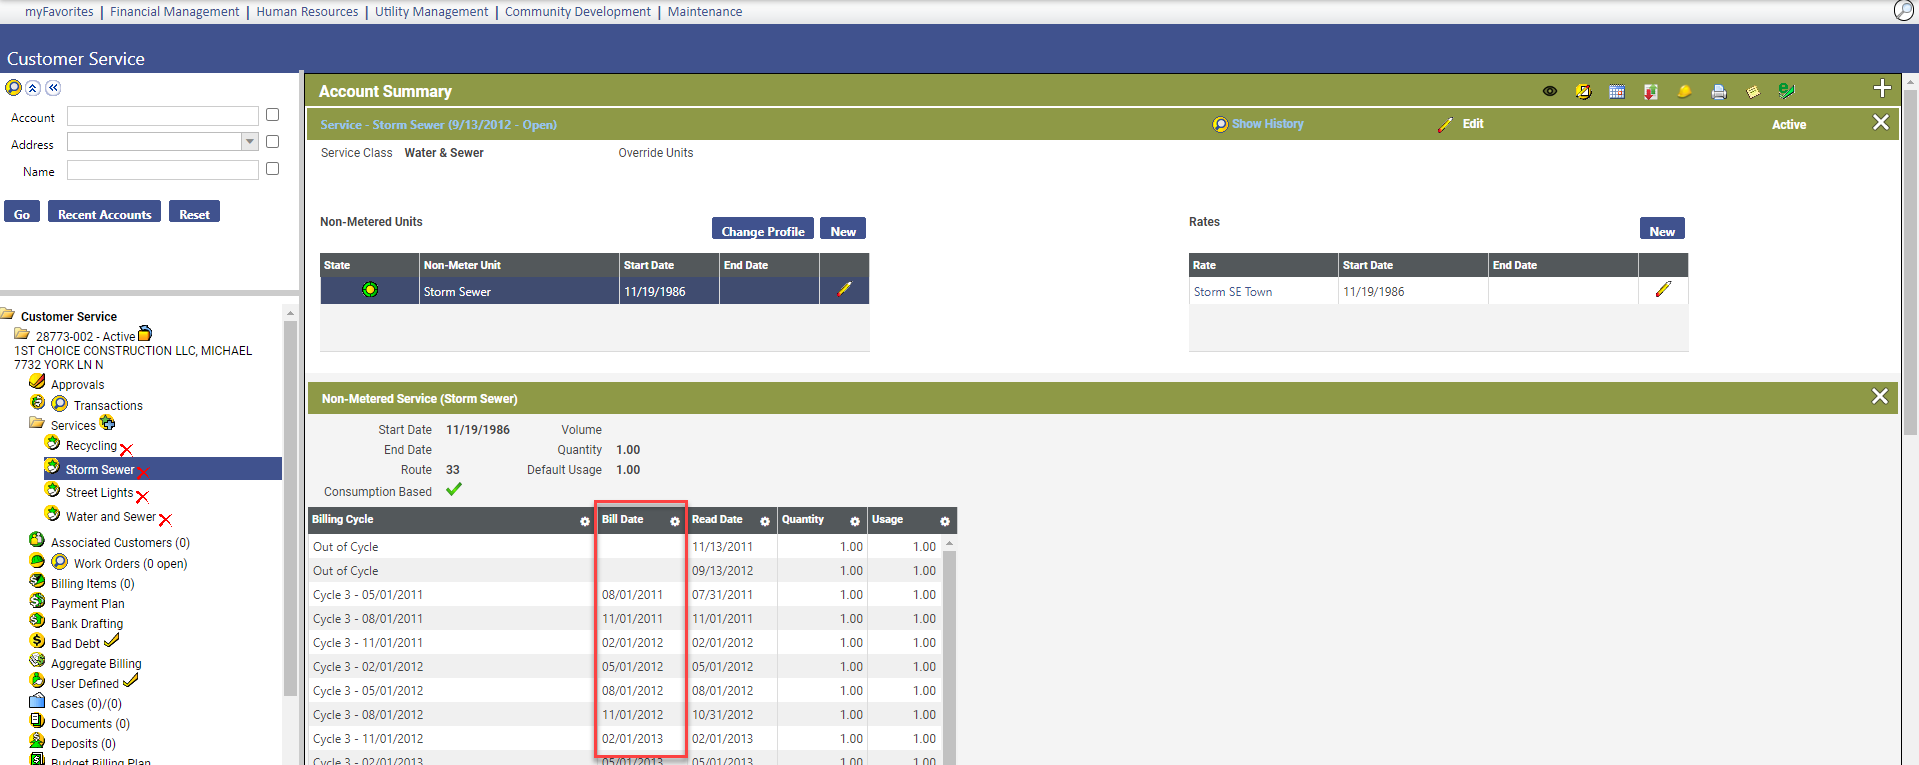Open the Financial Management menu
This screenshot has width=1919, height=765.
[174, 12]
